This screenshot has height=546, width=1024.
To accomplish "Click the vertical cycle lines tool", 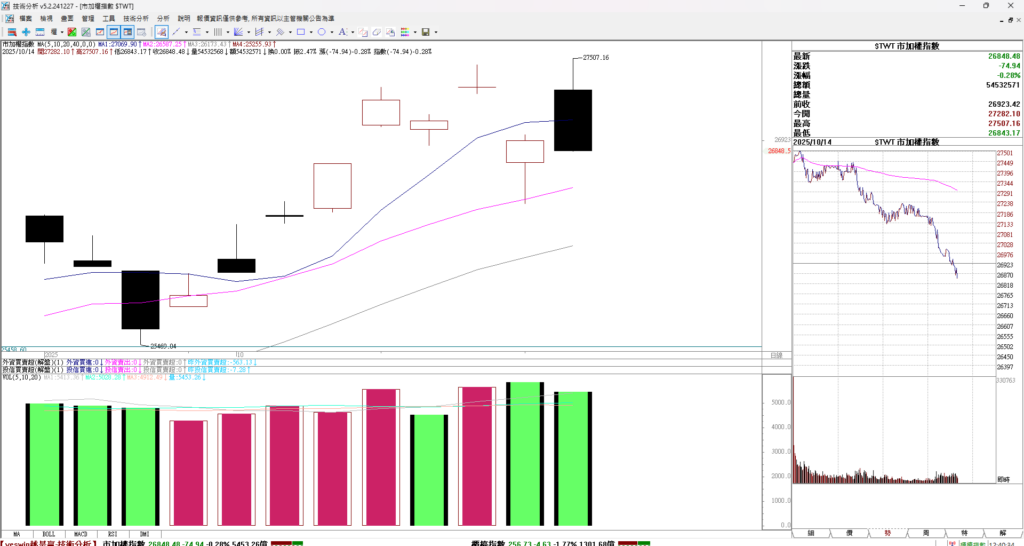I will pyautogui.click(x=218, y=32).
